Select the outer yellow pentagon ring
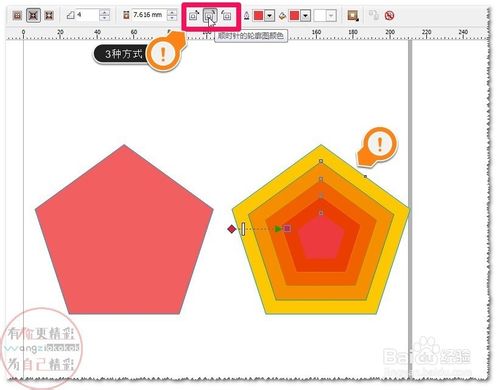 [321, 307]
